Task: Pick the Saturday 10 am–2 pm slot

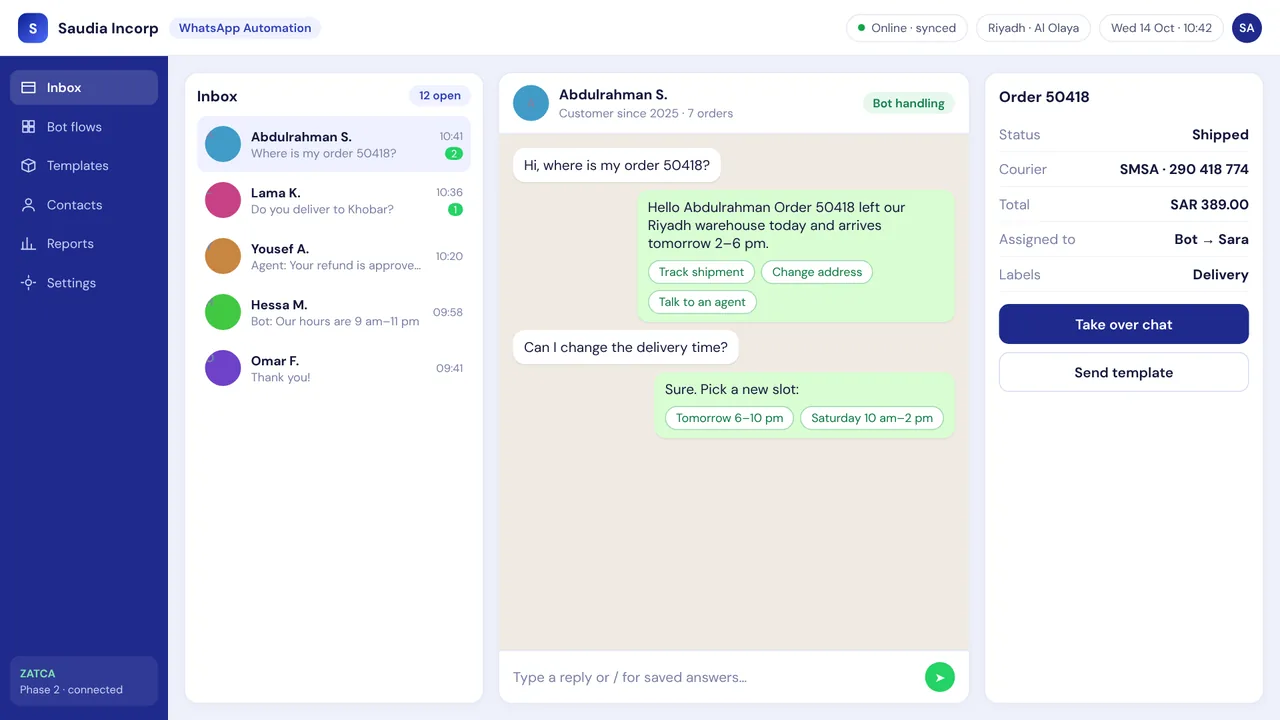Action: pyautogui.click(x=872, y=418)
